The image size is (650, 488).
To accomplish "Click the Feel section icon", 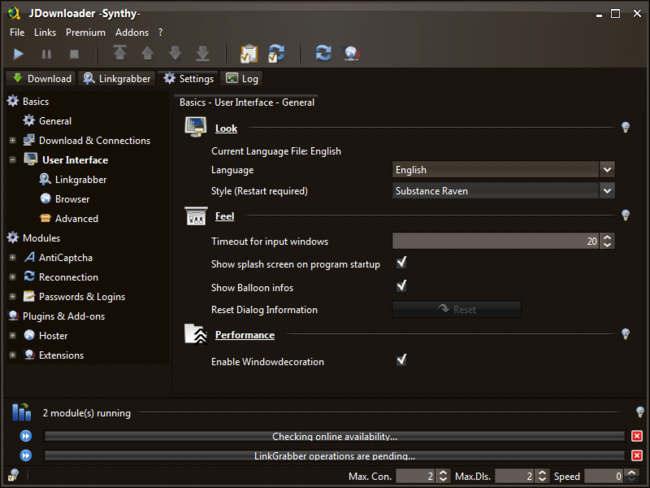I will [x=196, y=216].
